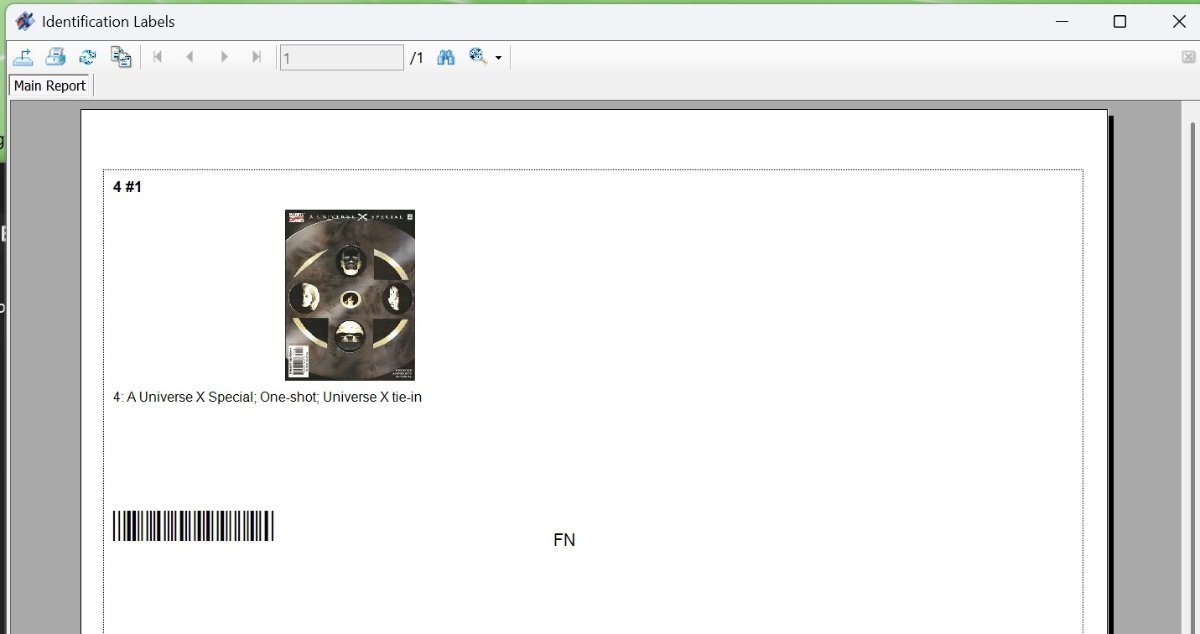The height and width of the screenshot is (634, 1200).
Task: Close the current report view tab button
Action: 1188,57
